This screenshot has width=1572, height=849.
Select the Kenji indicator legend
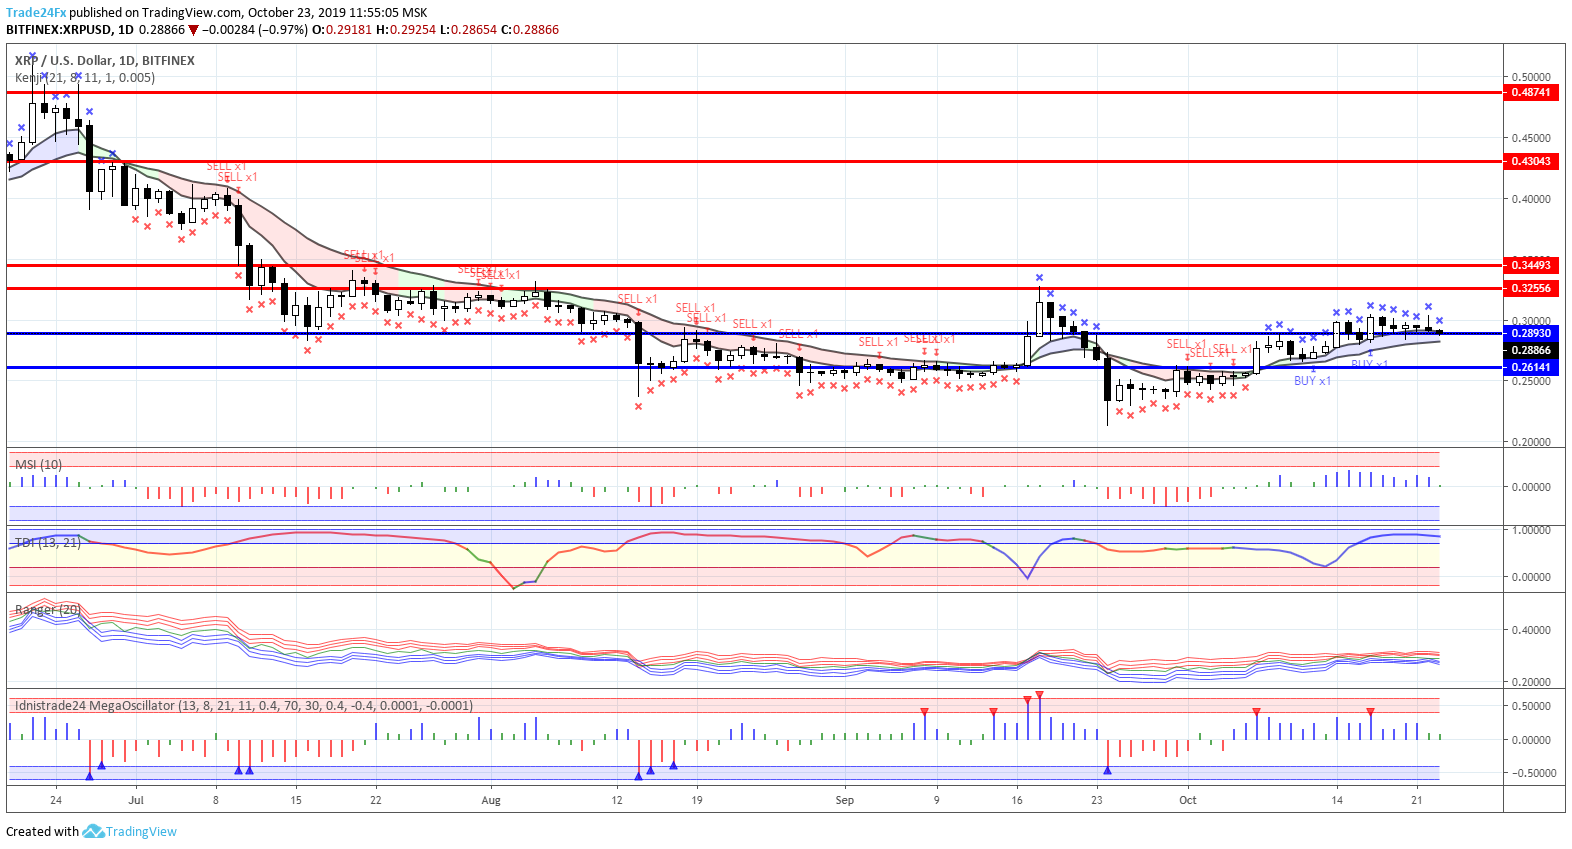point(85,77)
